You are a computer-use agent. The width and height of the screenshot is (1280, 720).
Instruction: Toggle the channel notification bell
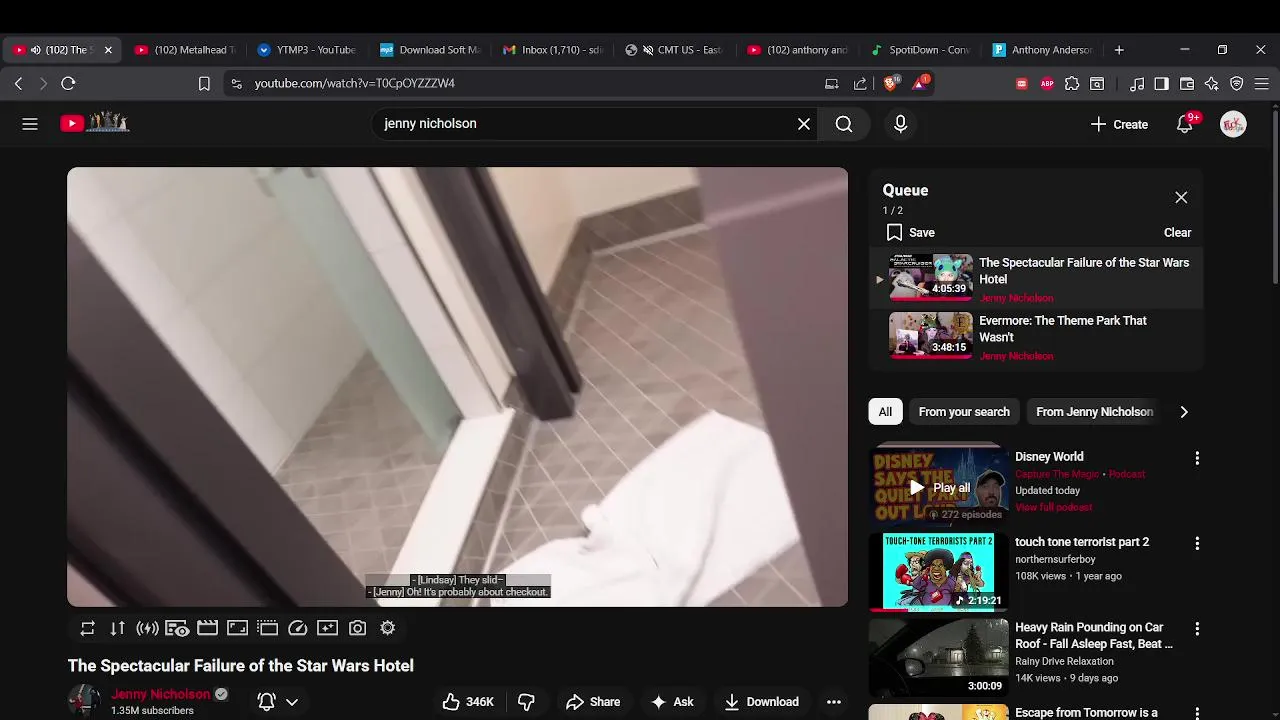point(267,702)
